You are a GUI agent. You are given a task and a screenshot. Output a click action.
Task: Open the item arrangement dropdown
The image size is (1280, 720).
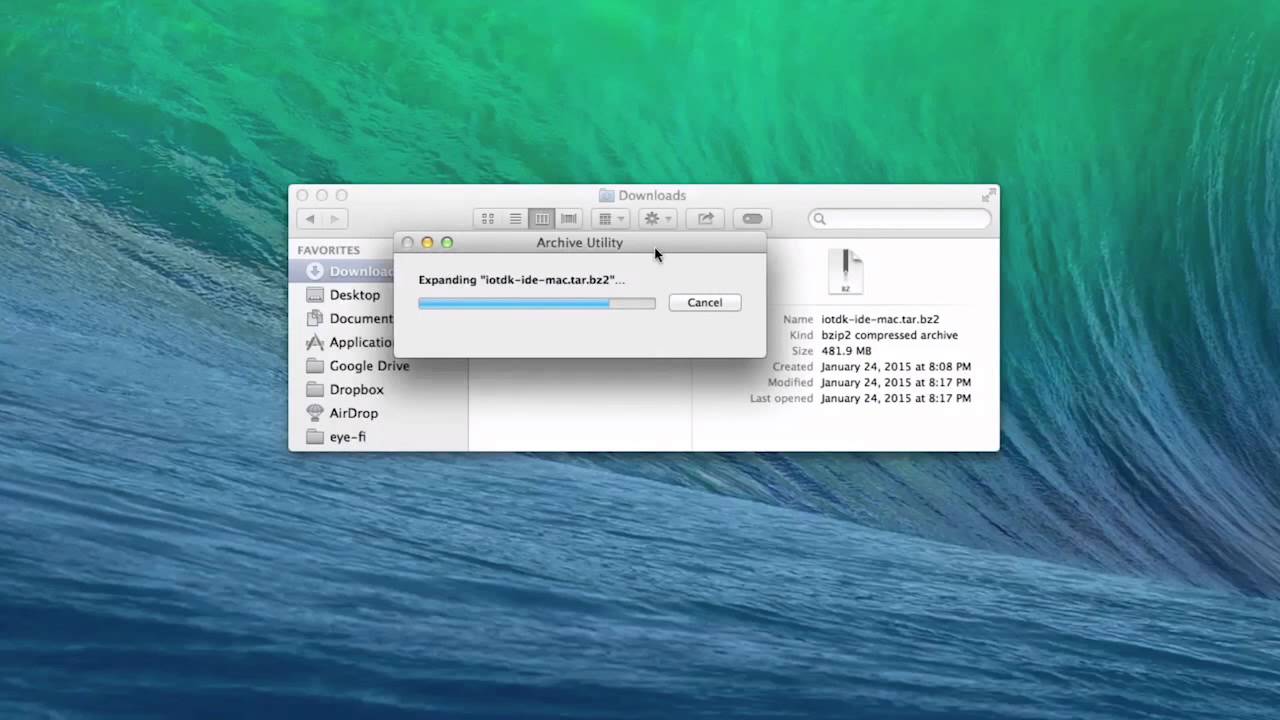pyautogui.click(x=611, y=219)
